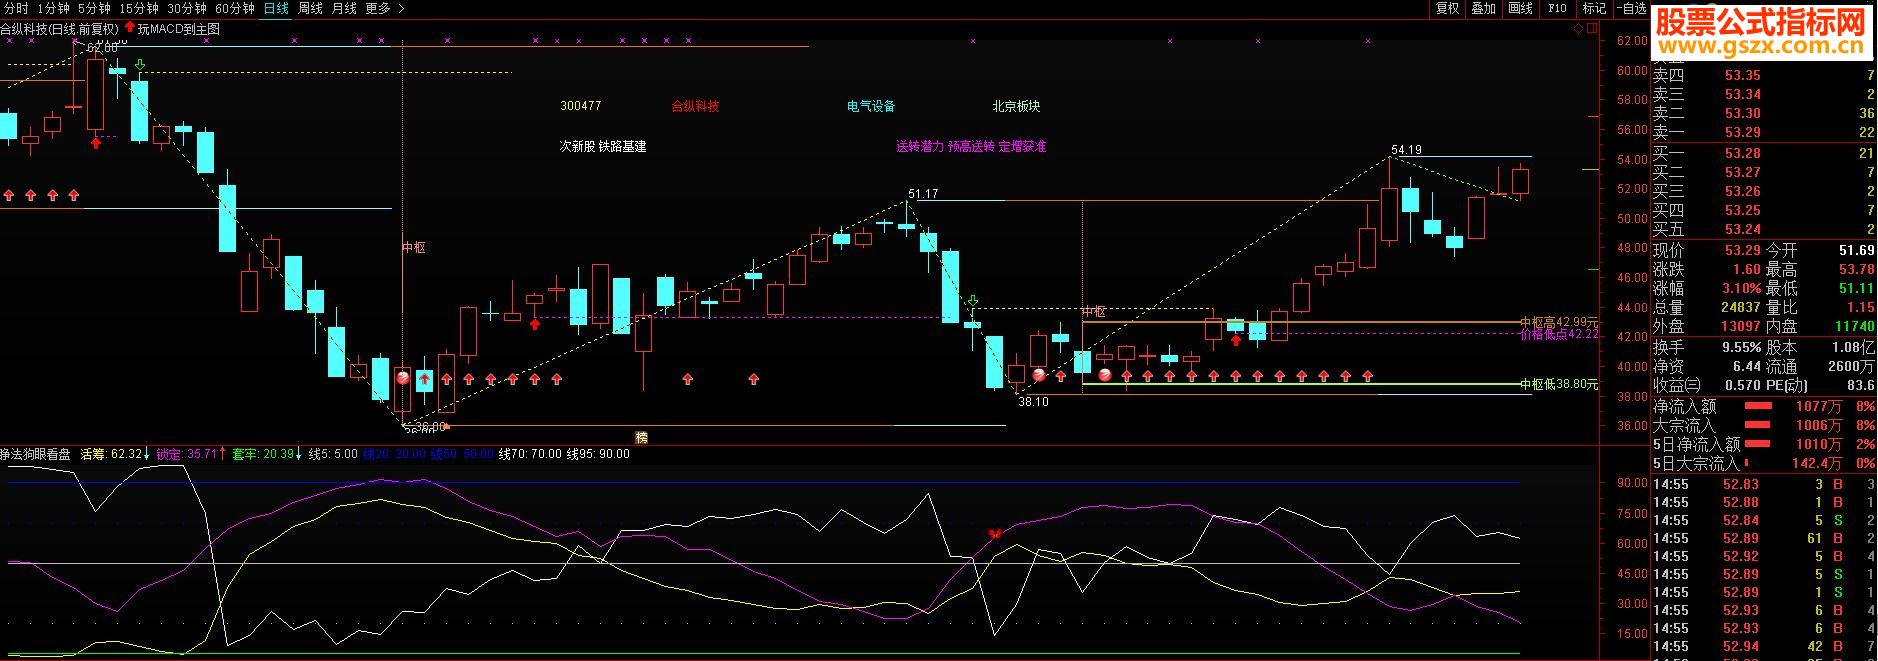Click the 涨幅 value 3.10%
Image resolution: width=1878 pixels, height=661 pixels.
tap(1741, 288)
